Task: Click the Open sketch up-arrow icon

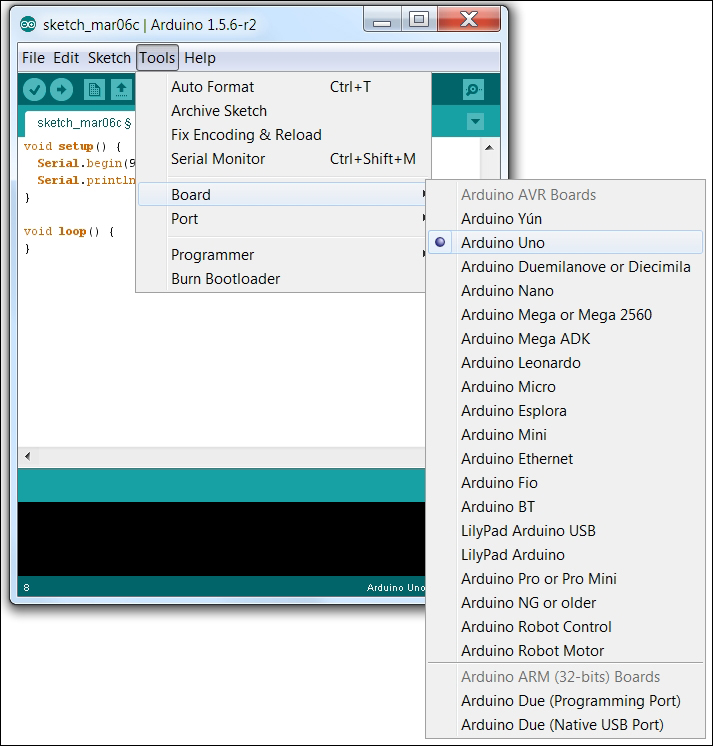Action: 121,89
